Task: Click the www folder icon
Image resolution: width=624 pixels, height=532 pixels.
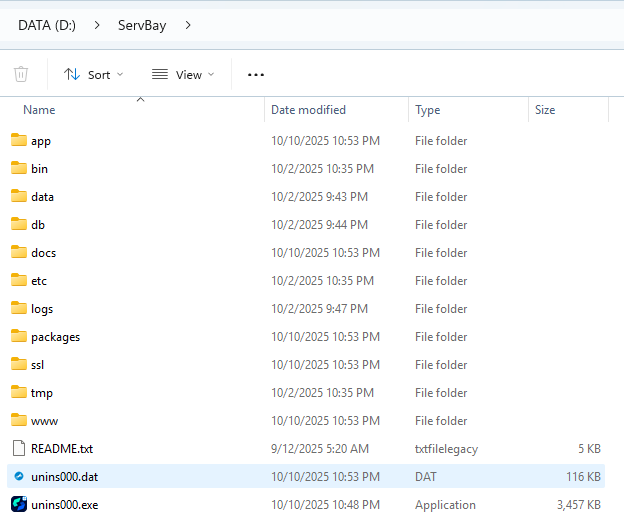Action: pyautogui.click(x=19, y=420)
